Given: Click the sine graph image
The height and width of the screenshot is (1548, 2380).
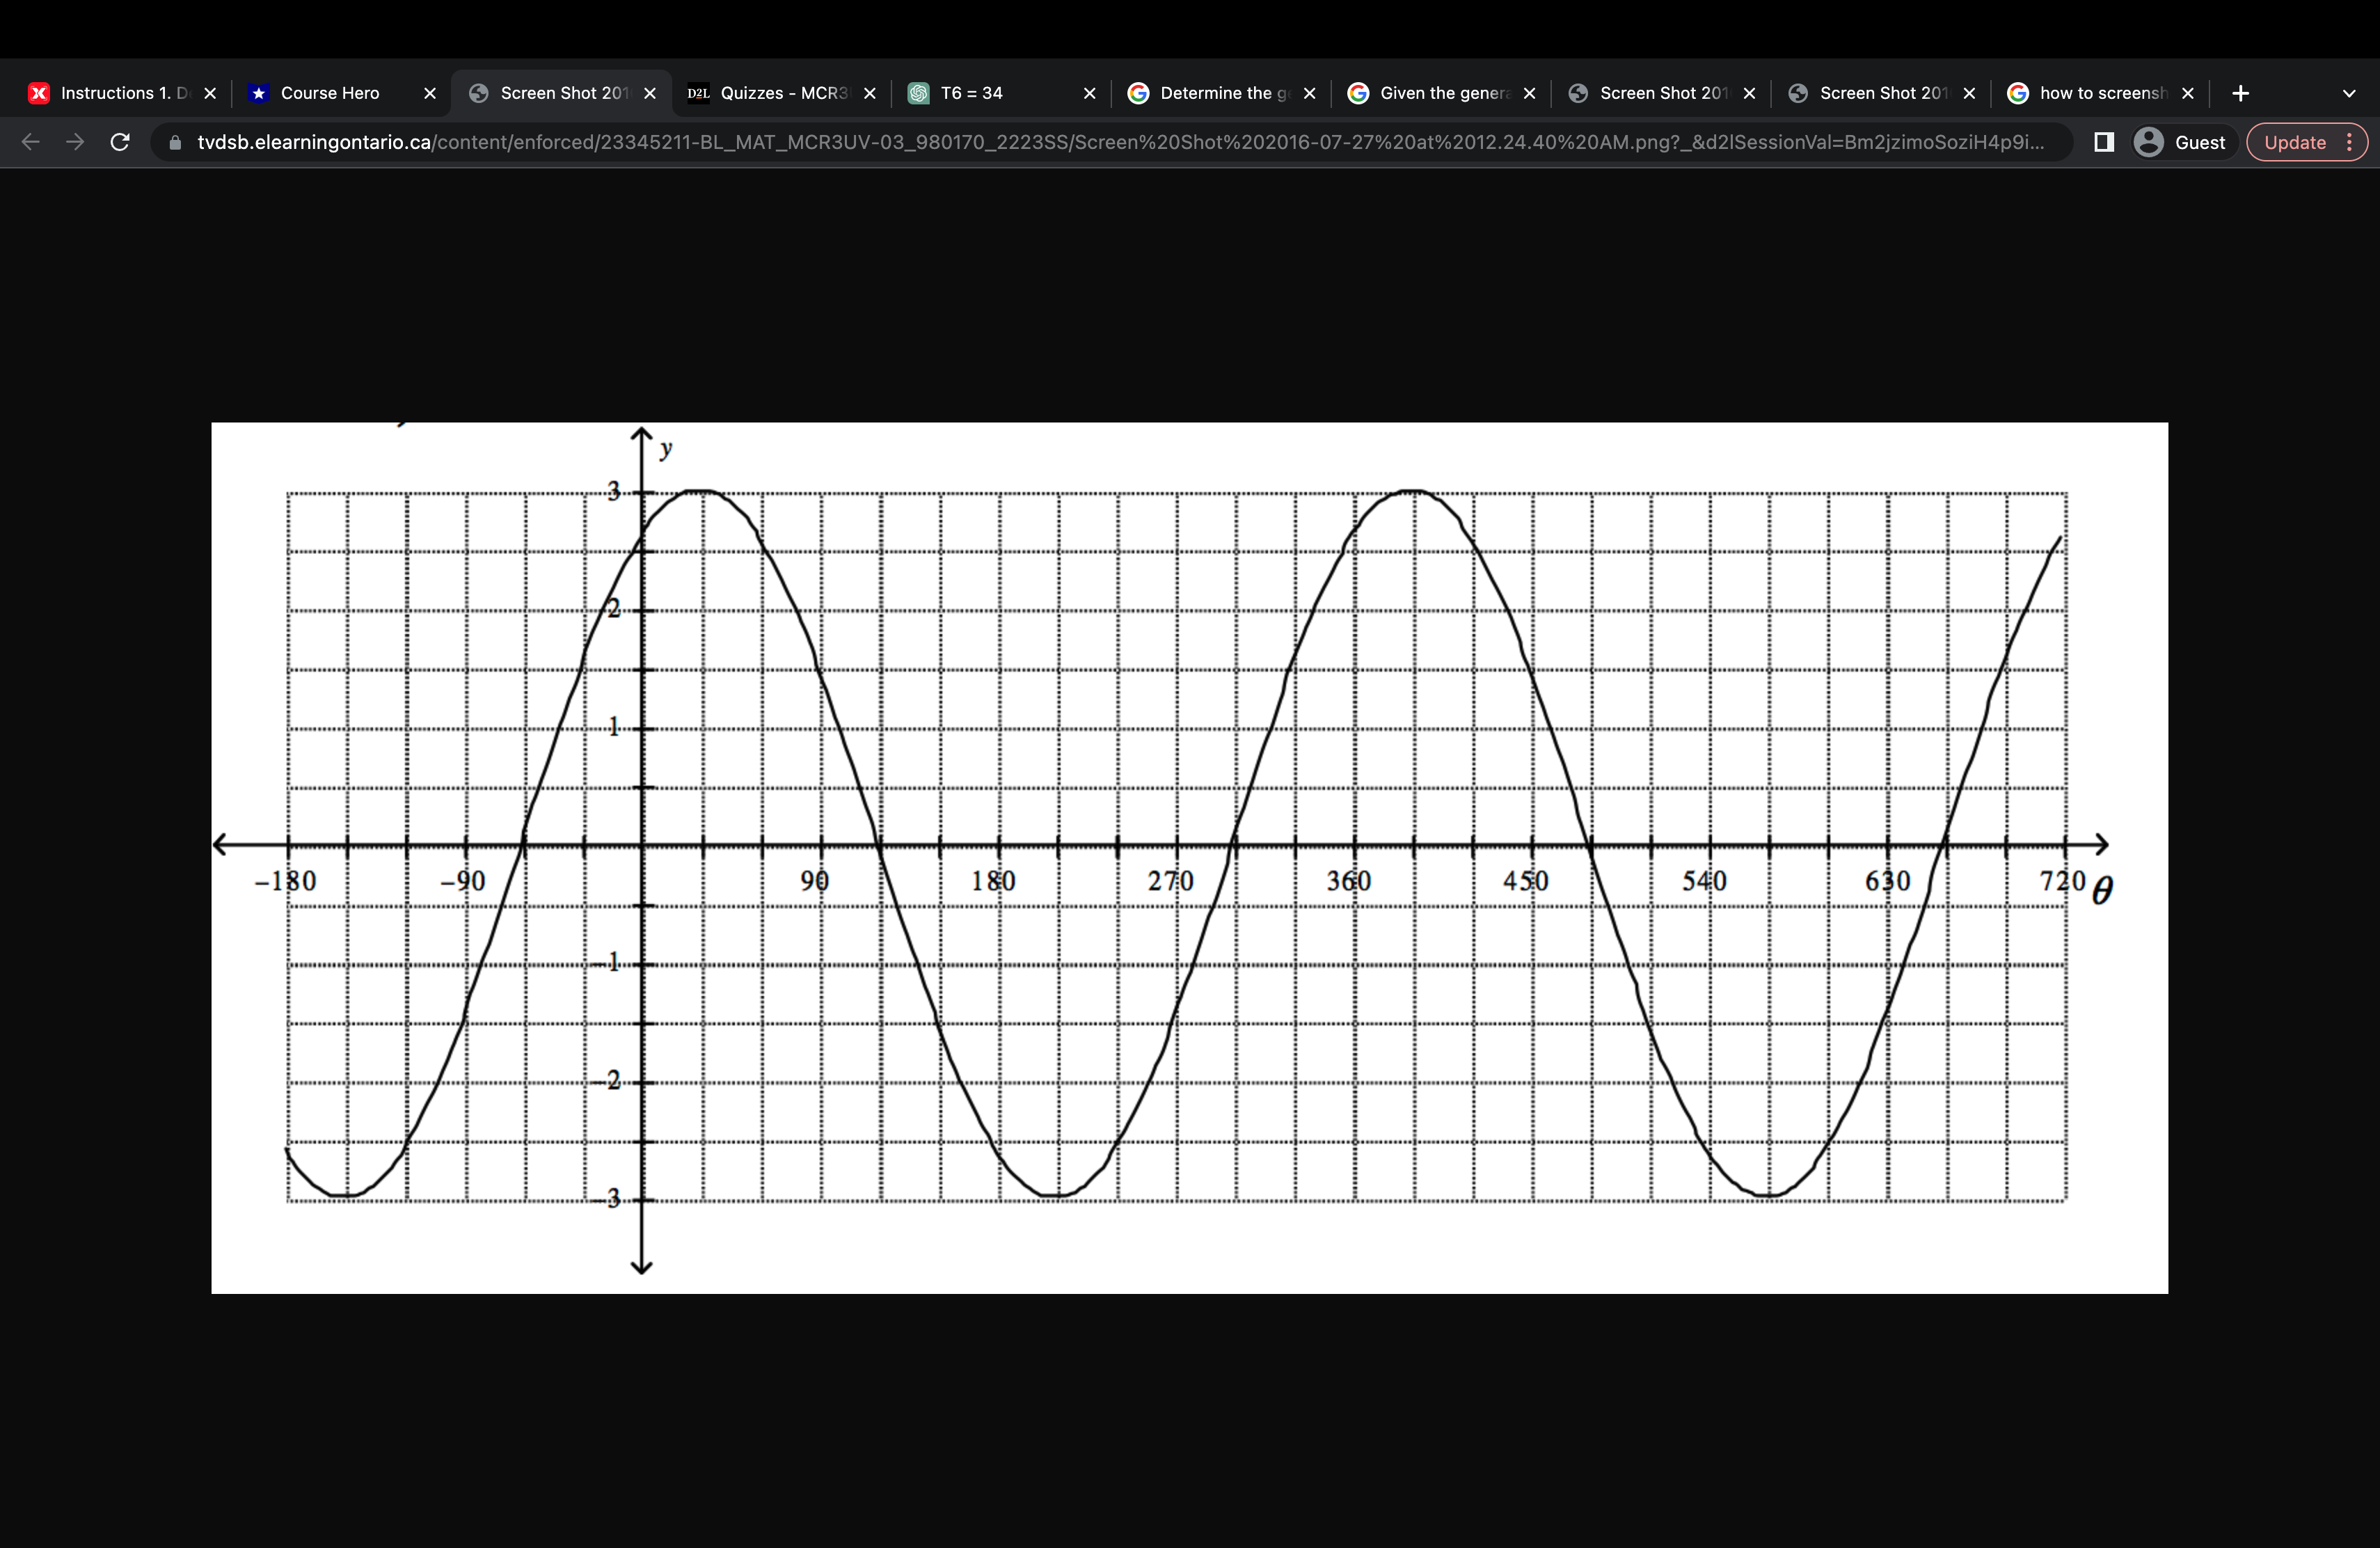Looking at the screenshot, I should point(1189,857).
